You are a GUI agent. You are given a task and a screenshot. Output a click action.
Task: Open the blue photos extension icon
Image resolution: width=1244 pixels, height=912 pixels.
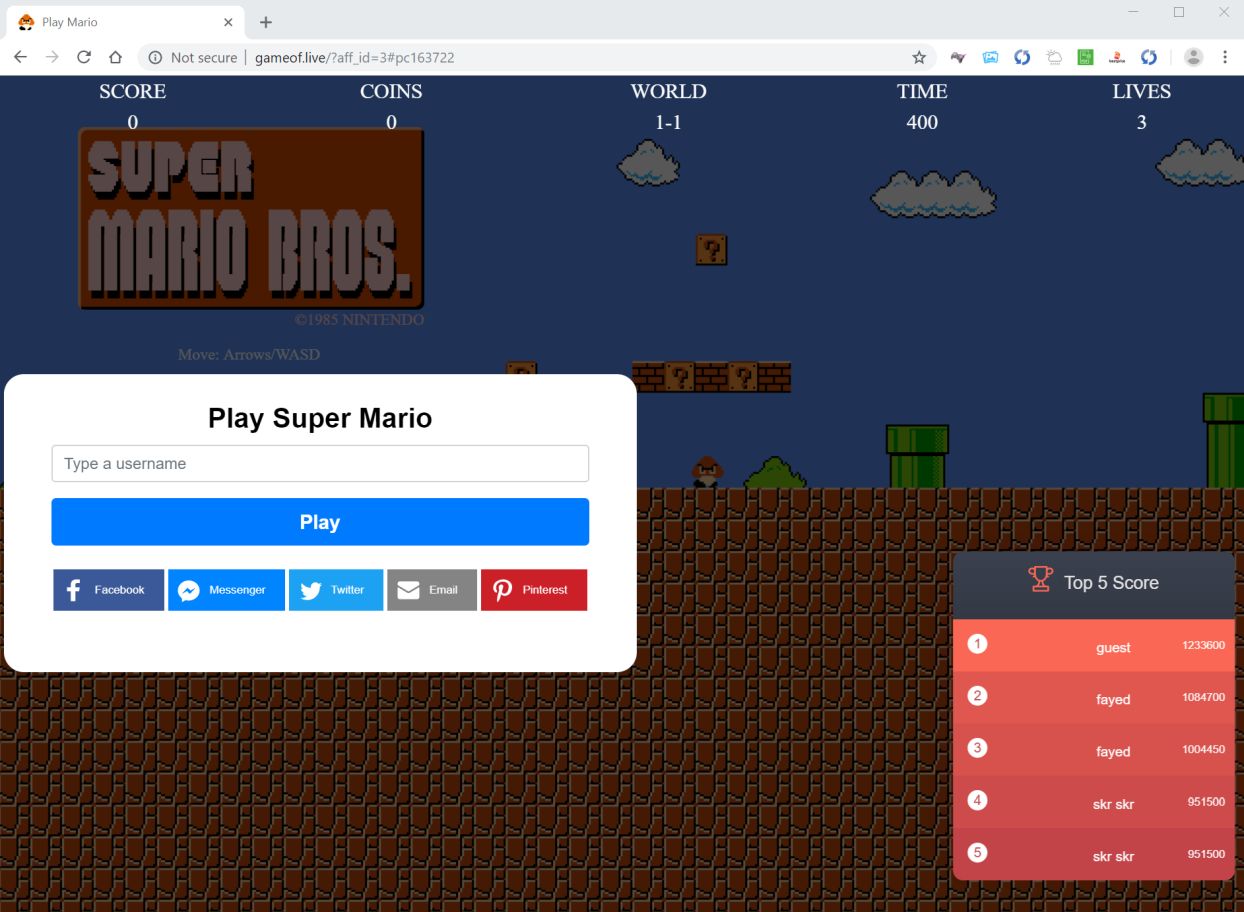tap(990, 57)
